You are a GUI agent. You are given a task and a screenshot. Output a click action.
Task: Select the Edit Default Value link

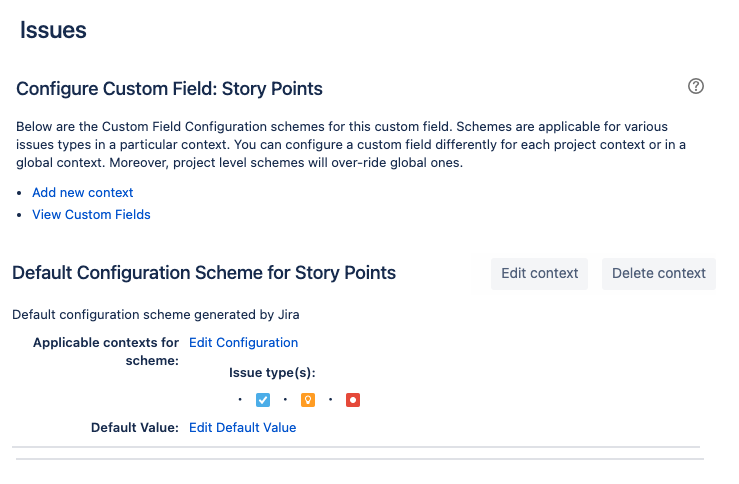[x=242, y=427]
